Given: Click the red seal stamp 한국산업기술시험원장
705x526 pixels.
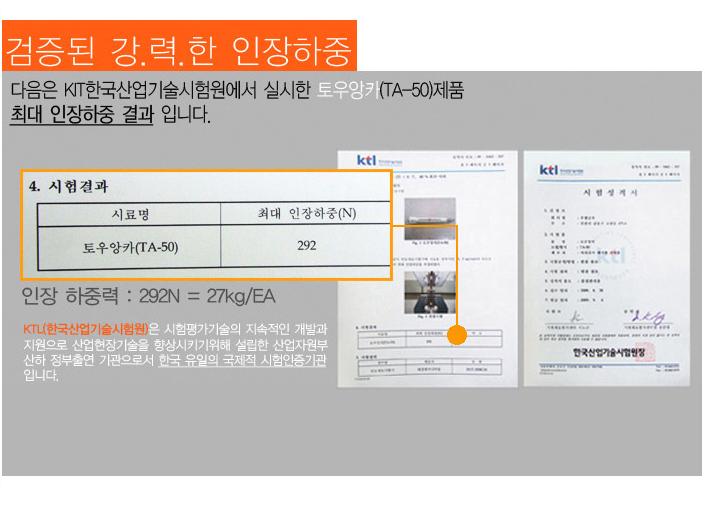Looking at the screenshot, I should 645,352.
